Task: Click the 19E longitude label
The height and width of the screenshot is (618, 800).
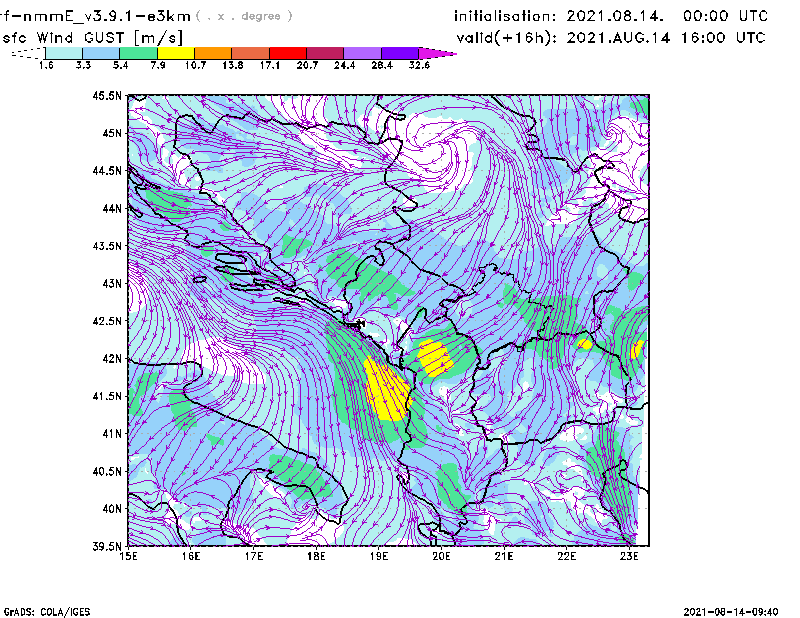Action: tap(379, 556)
